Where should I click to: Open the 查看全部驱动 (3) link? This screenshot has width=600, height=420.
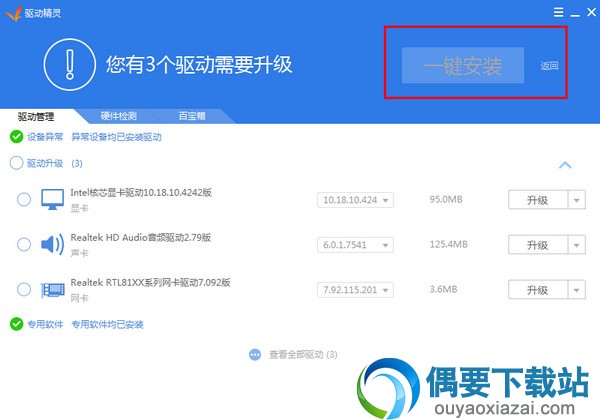303,355
